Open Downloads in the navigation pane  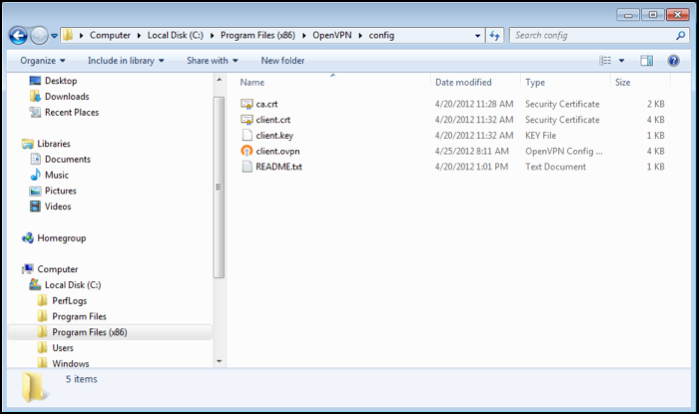click(x=66, y=97)
